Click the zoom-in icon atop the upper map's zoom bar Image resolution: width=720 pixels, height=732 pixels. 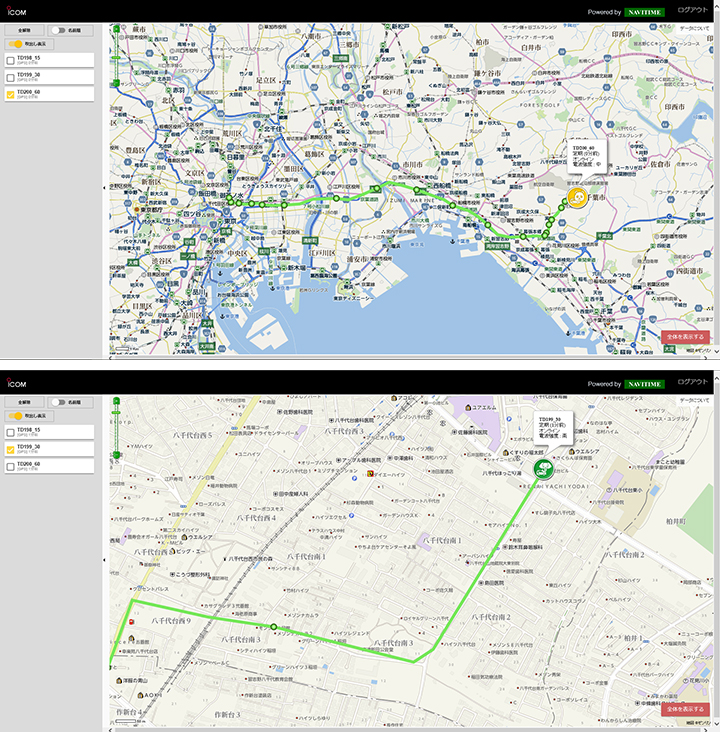coord(117,29)
